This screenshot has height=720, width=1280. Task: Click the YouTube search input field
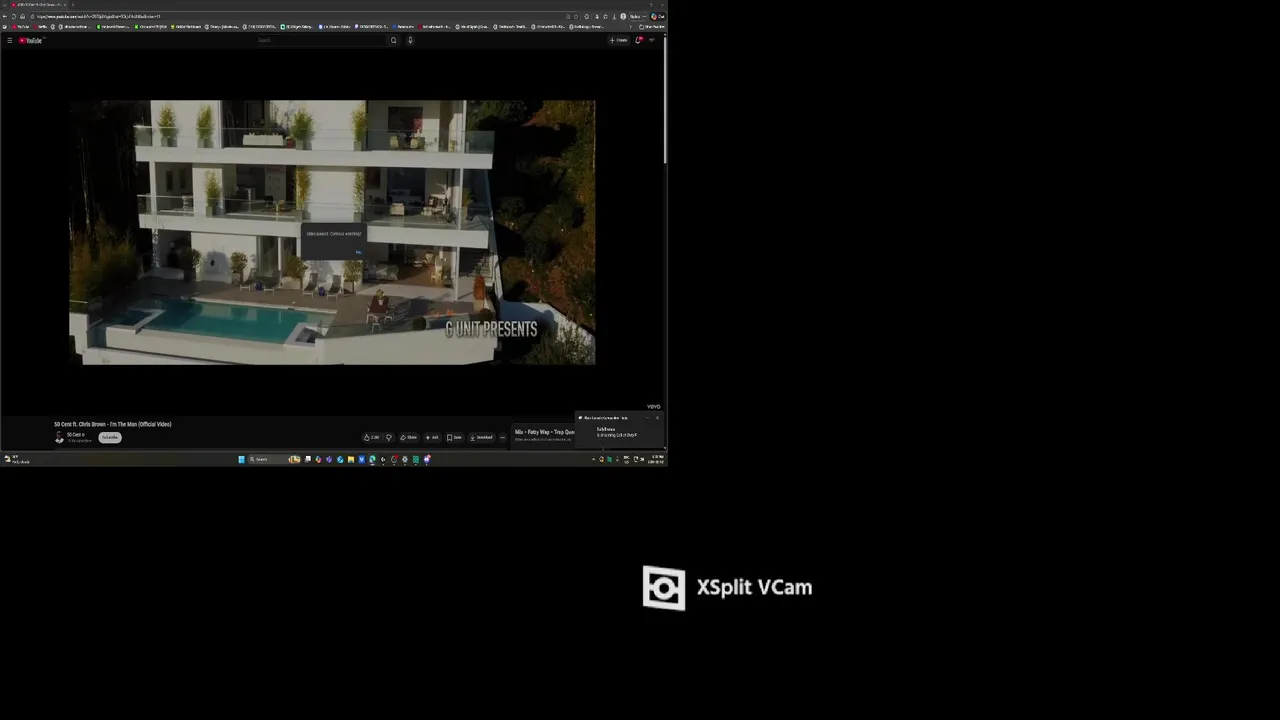click(320, 40)
